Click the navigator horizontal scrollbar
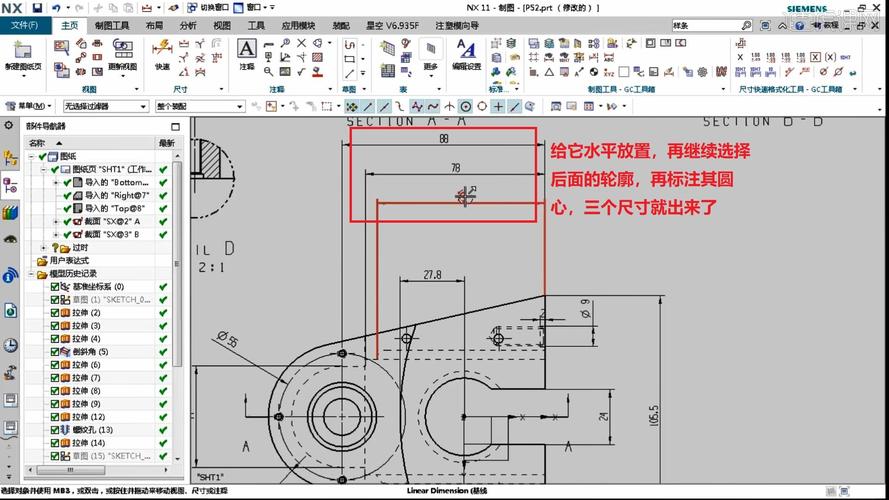 tap(70, 470)
